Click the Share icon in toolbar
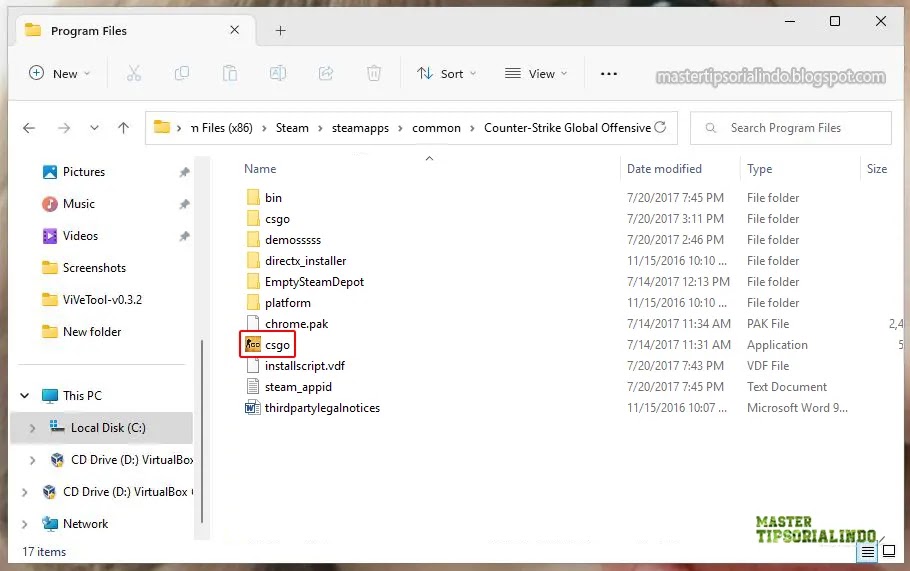 (326, 74)
